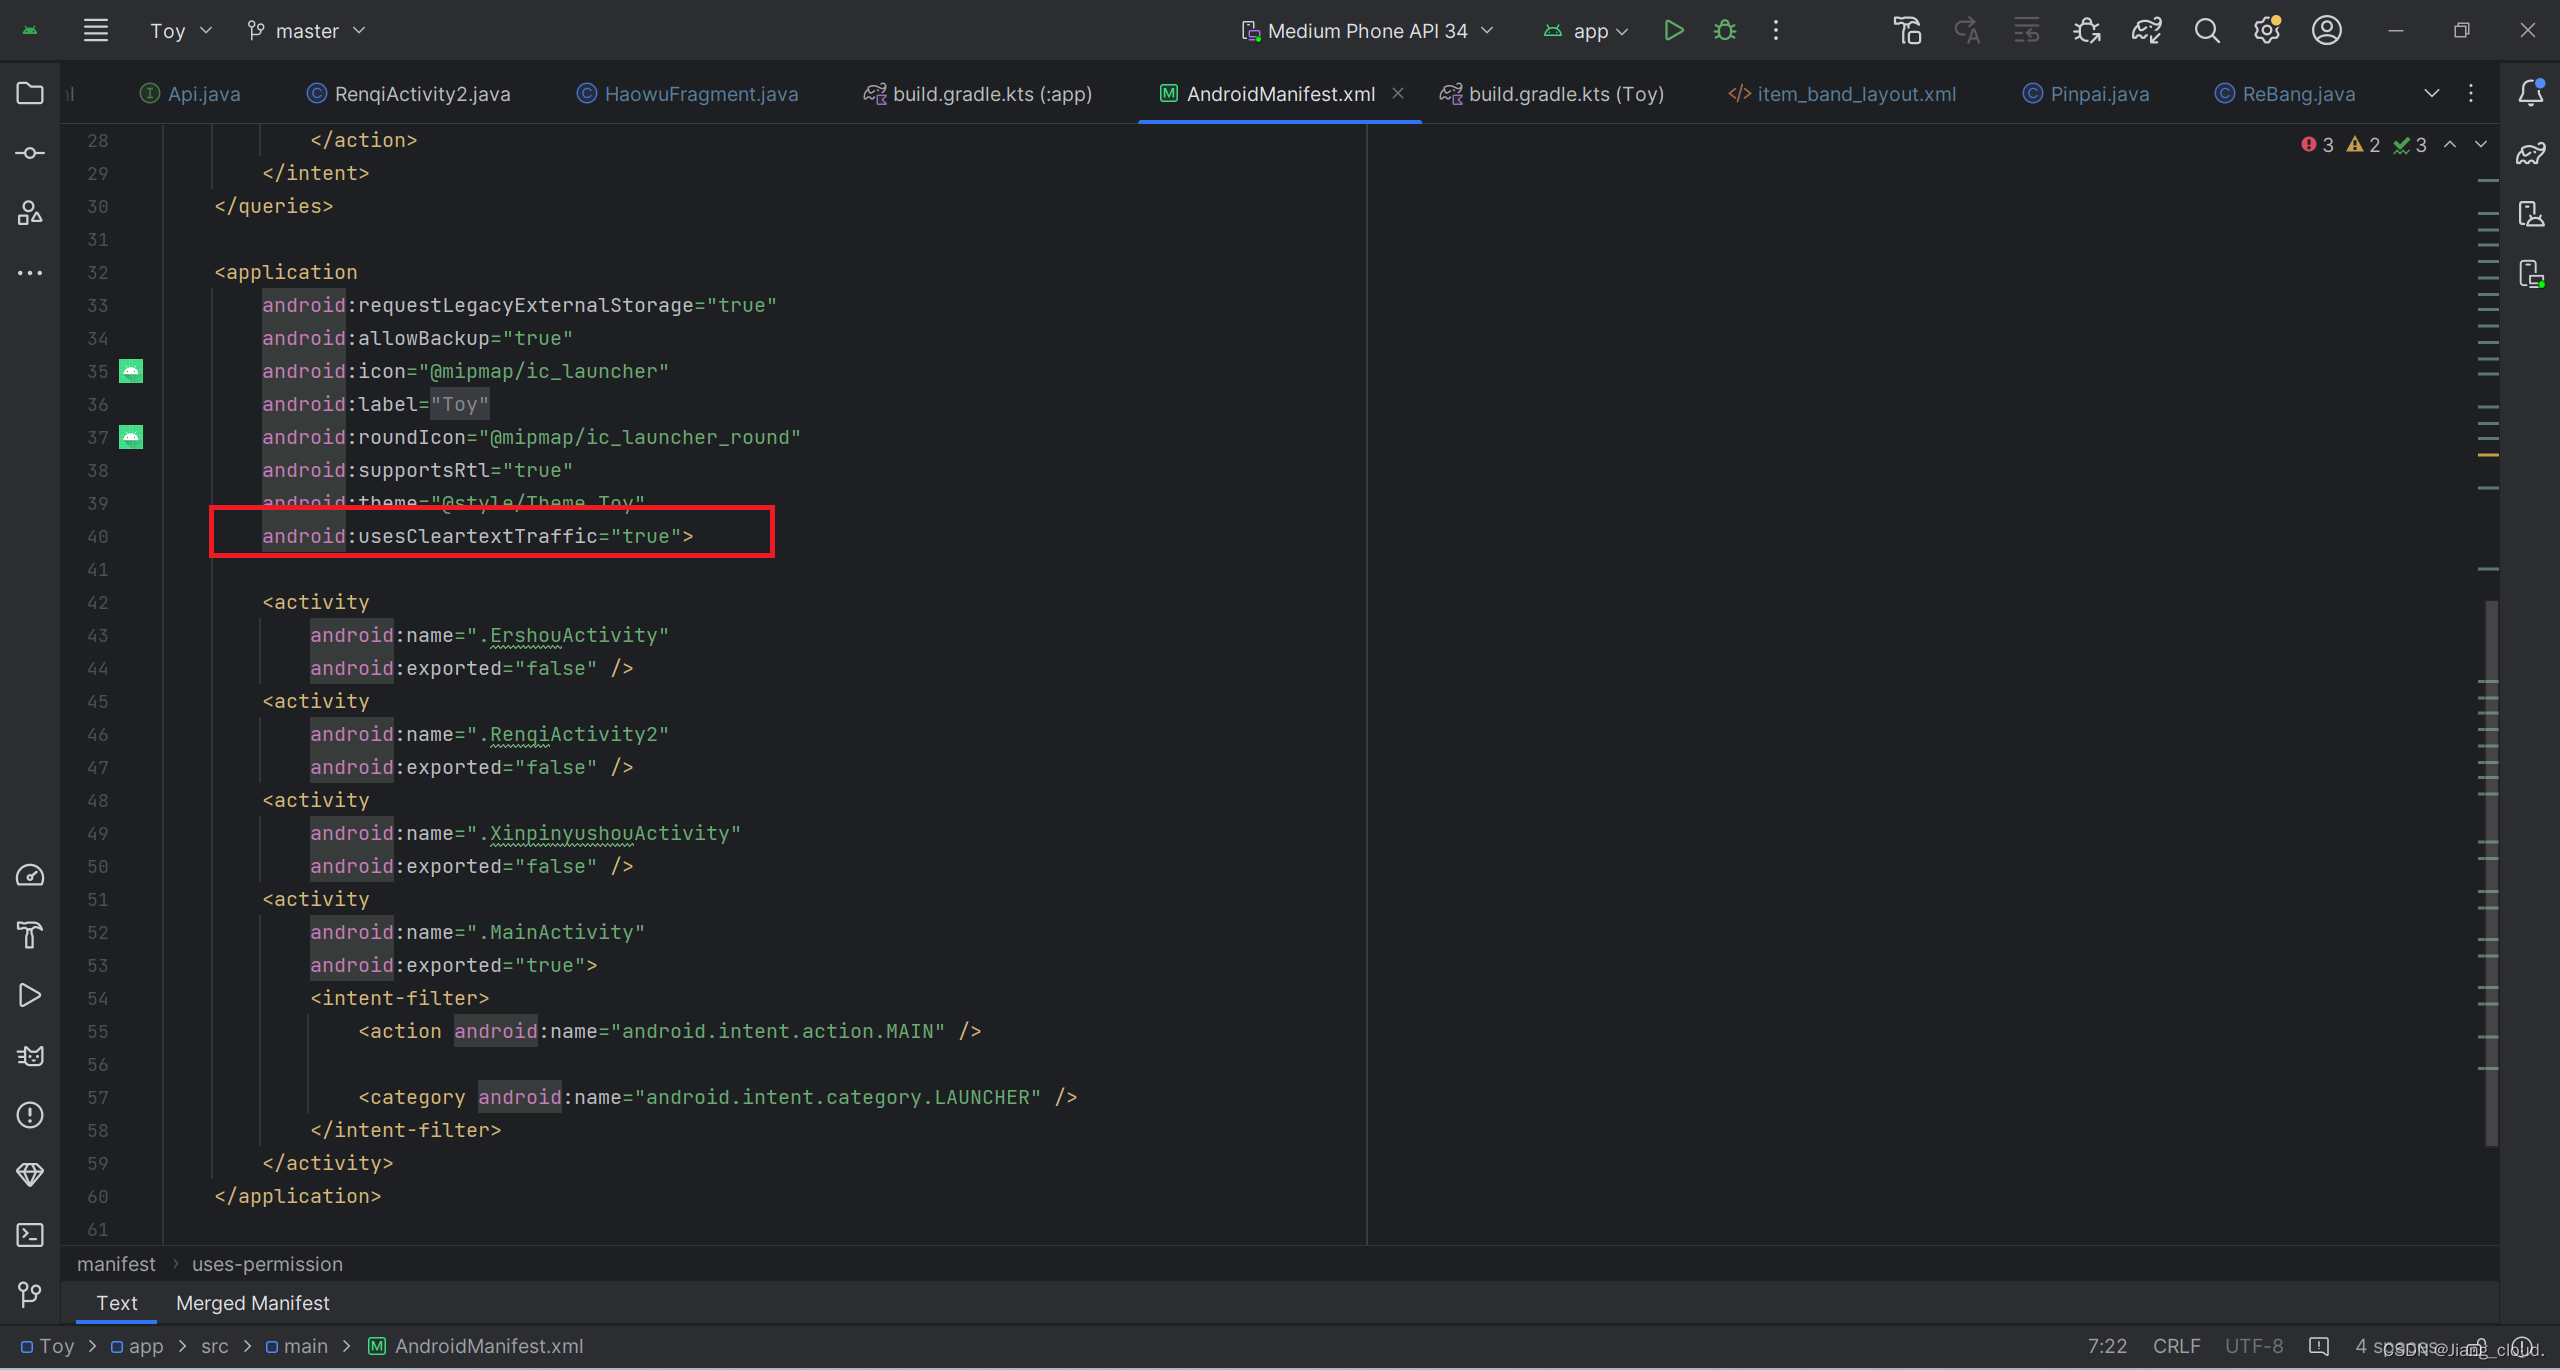Image resolution: width=2560 pixels, height=1370 pixels.
Task: Open the Terminal tool window
Action: pyautogui.click(x=29, y=1235)
